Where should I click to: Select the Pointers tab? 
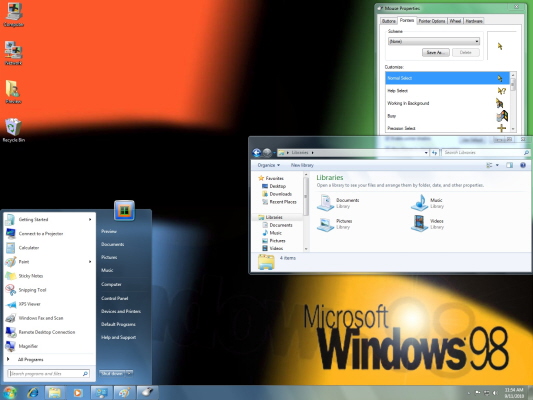tap(407, 20)
